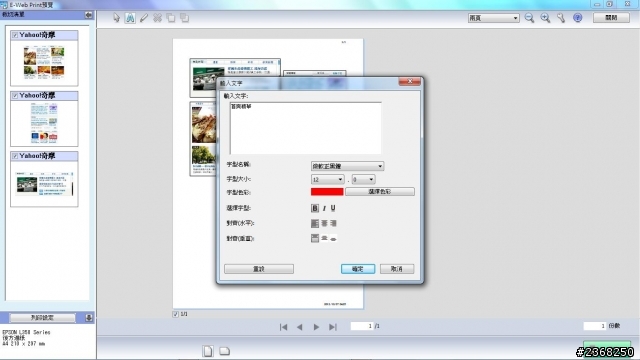Open the font name dropdown

[347, 166]
